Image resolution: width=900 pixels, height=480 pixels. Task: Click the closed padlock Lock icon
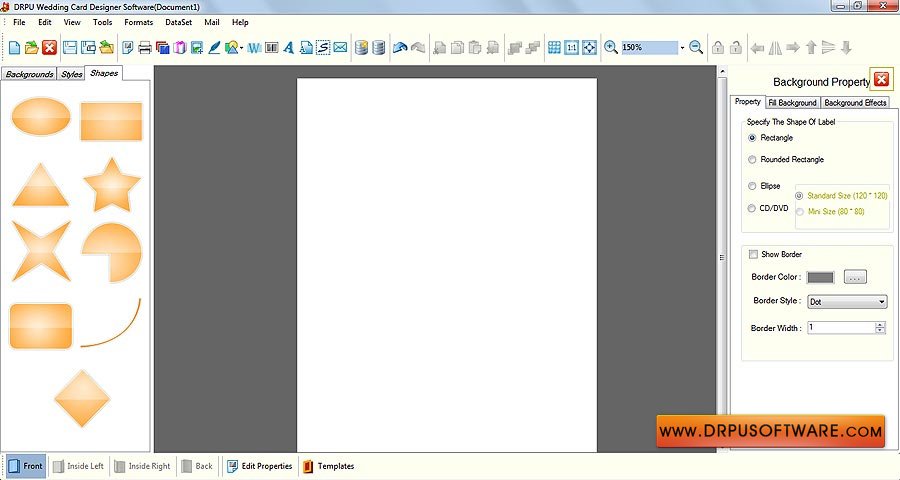(717, 48)
